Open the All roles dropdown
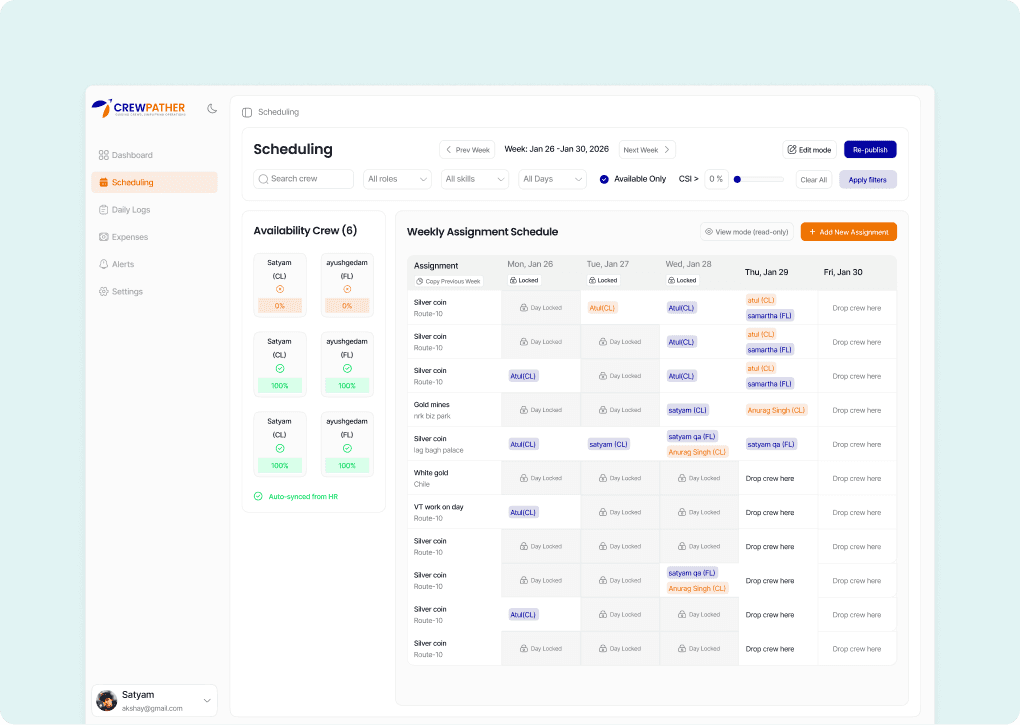 click(397, 179)
